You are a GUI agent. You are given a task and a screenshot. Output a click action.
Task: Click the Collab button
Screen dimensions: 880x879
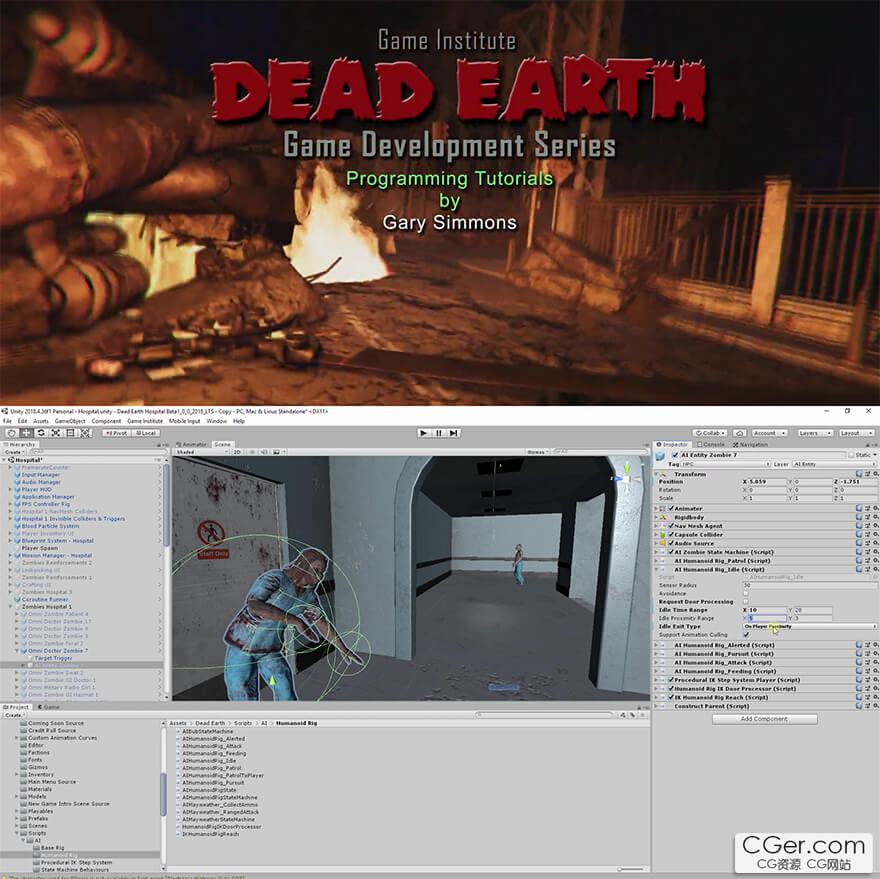pyautogui.click(x=710, y=433)
